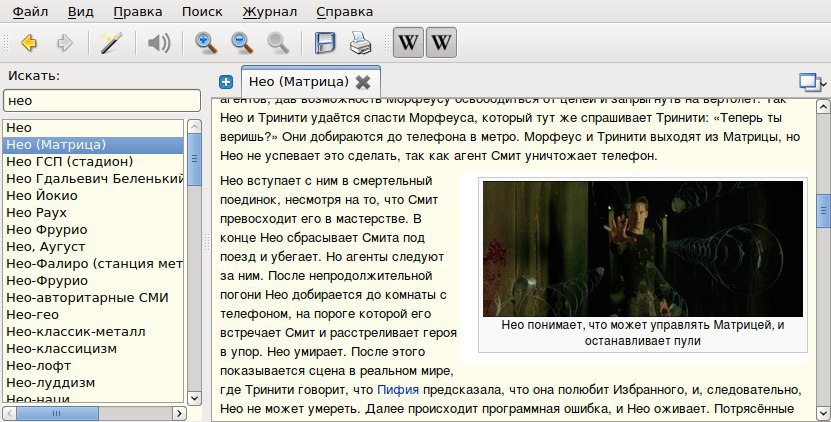Click the greyed forward arrow
The width and height of the screenshot is (831, 422).
pyautogui.click(x=65, y=42)
